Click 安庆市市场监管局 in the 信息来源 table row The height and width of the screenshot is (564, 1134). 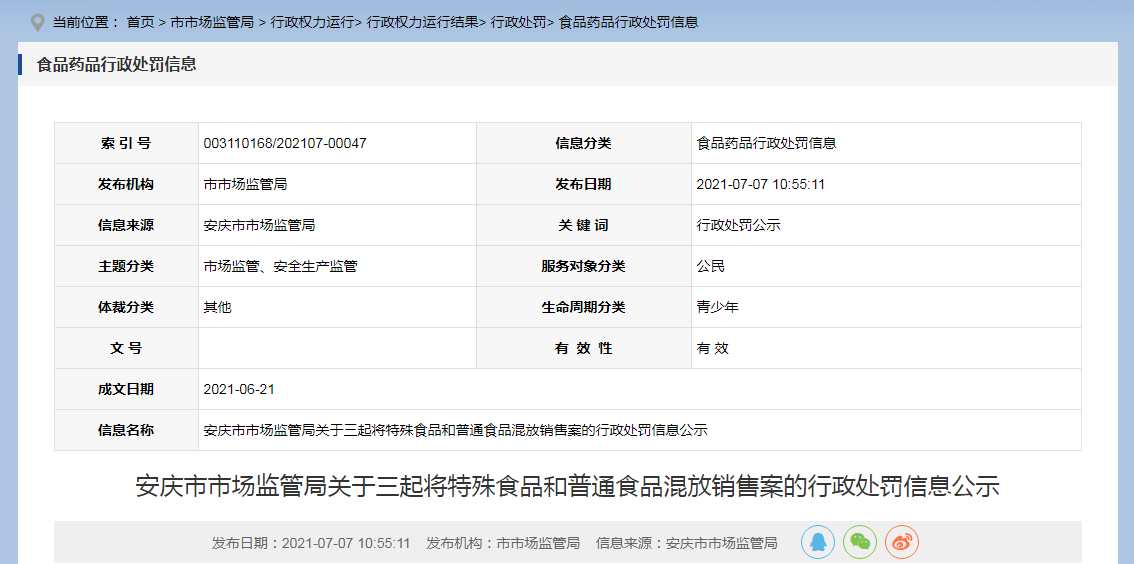[259, 225]
